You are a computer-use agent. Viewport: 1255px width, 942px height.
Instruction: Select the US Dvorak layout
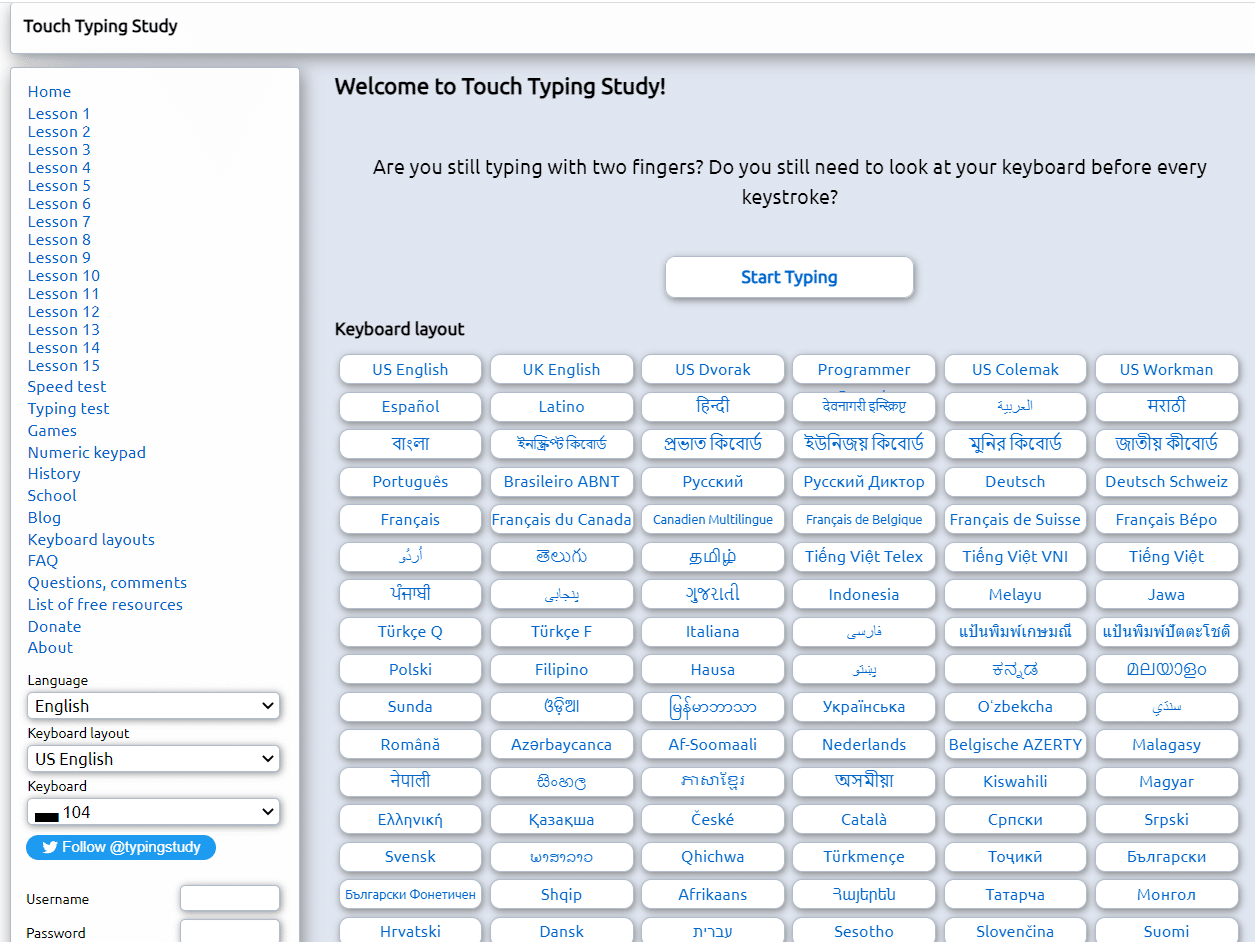click(713, 369)
